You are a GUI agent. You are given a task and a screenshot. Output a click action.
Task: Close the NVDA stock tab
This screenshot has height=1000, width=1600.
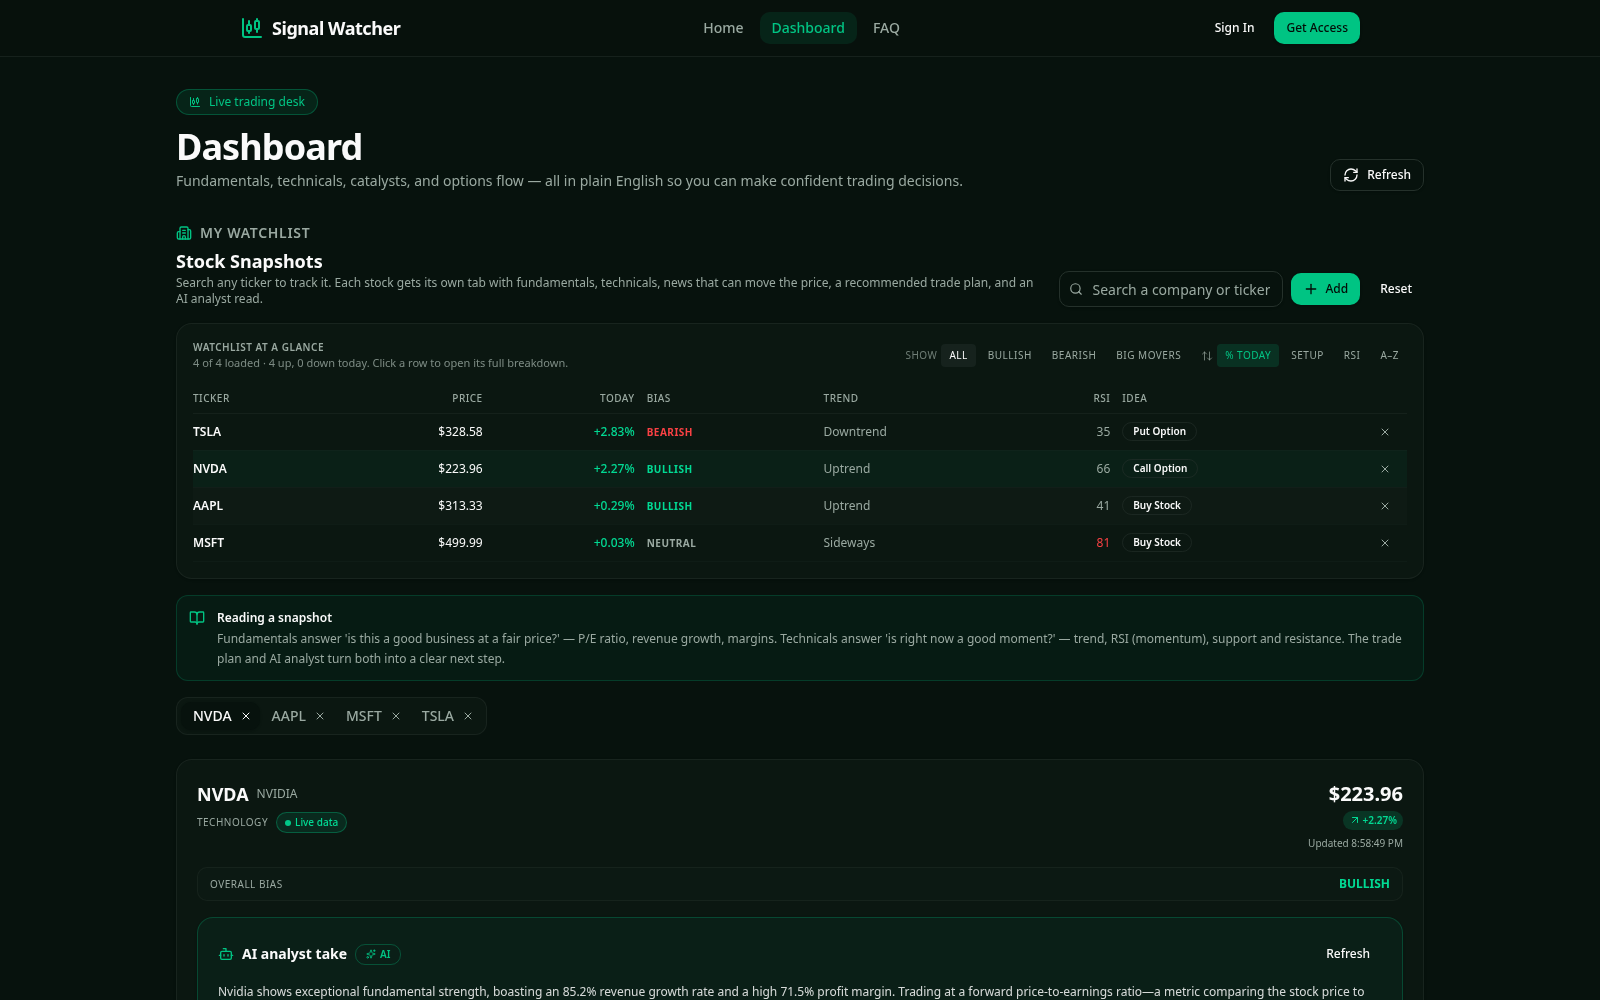[x=246, y=716]
